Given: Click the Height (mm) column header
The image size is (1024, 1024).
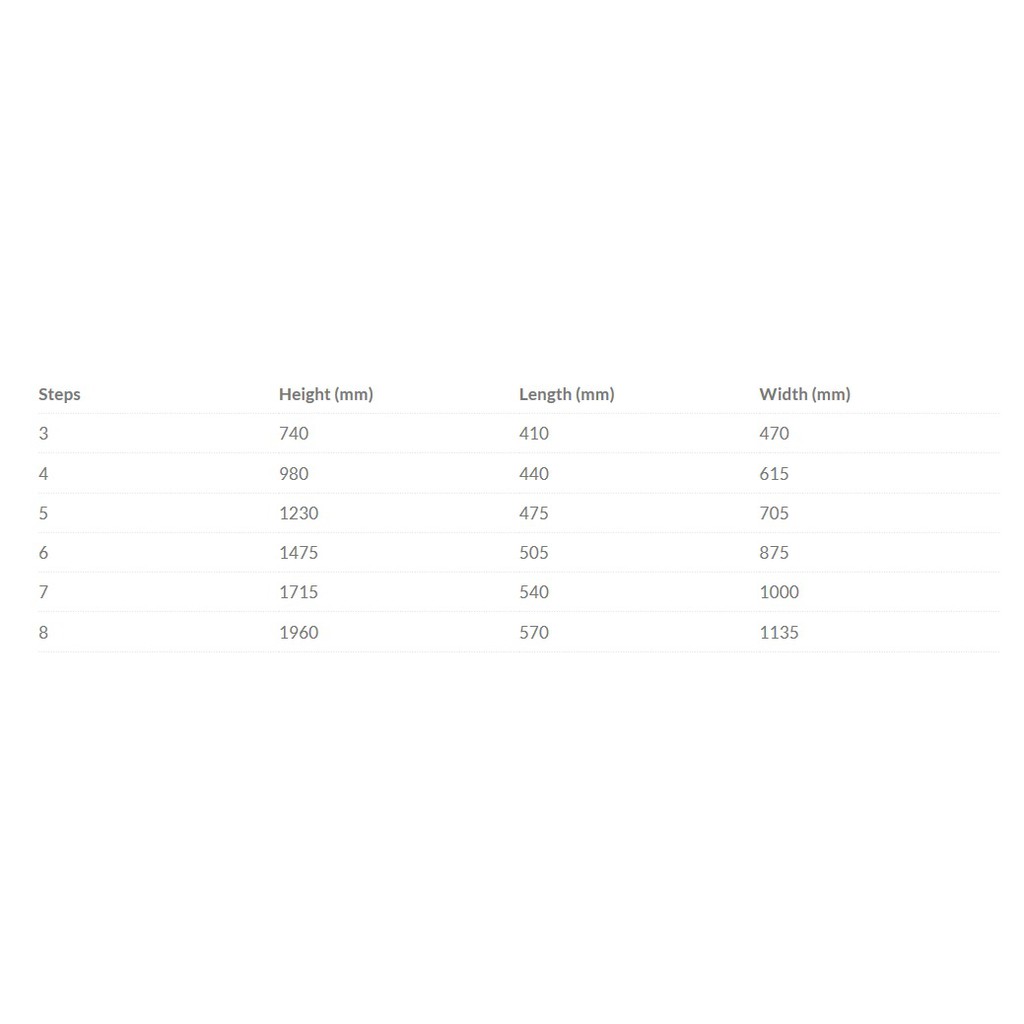Looking at the screenshot, I should click(326, 394).
